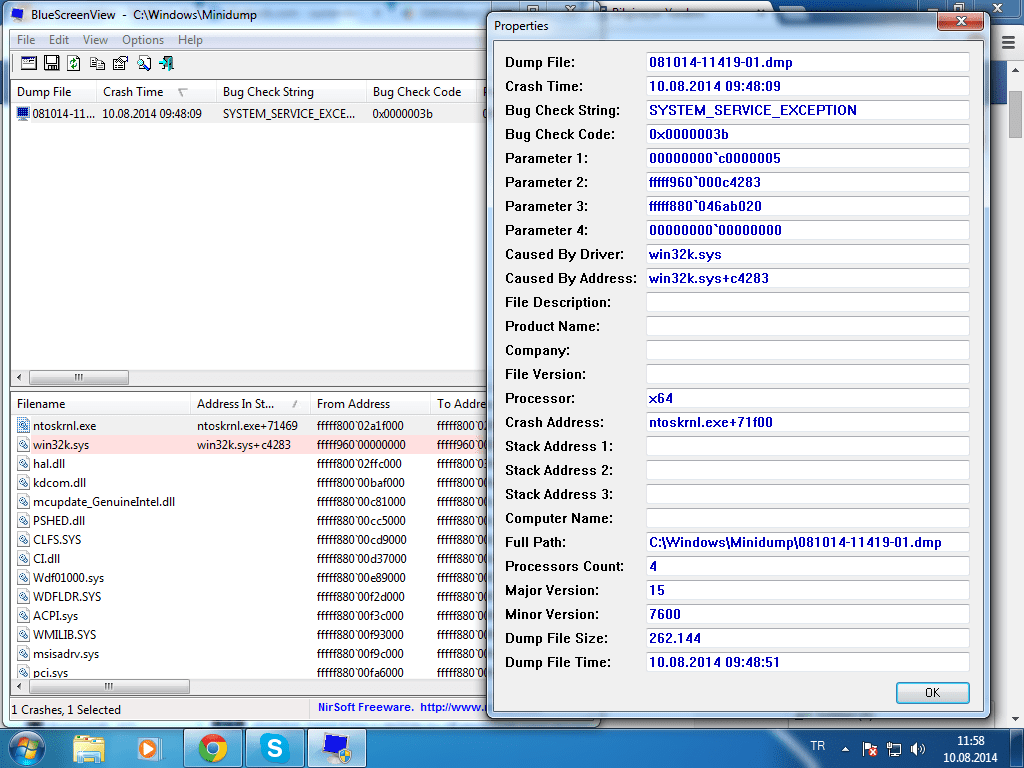The height and width of the screenshot is (768, 1024).
Task: Click the Caused By Driver field
Action: tap(807, 254)
